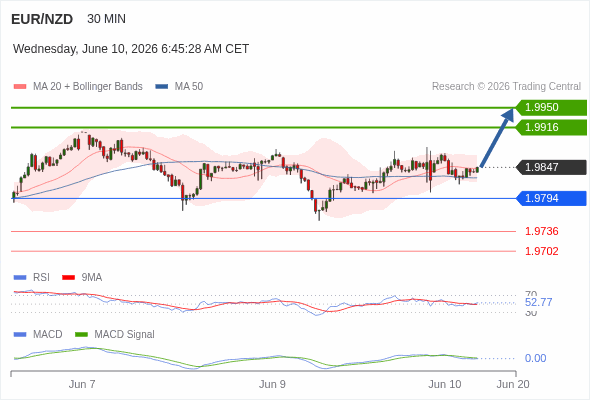Click the MA 20 + Bollinger Bands red swatch
The height and width of the screenshot is (400, 590).
point(20,87)
